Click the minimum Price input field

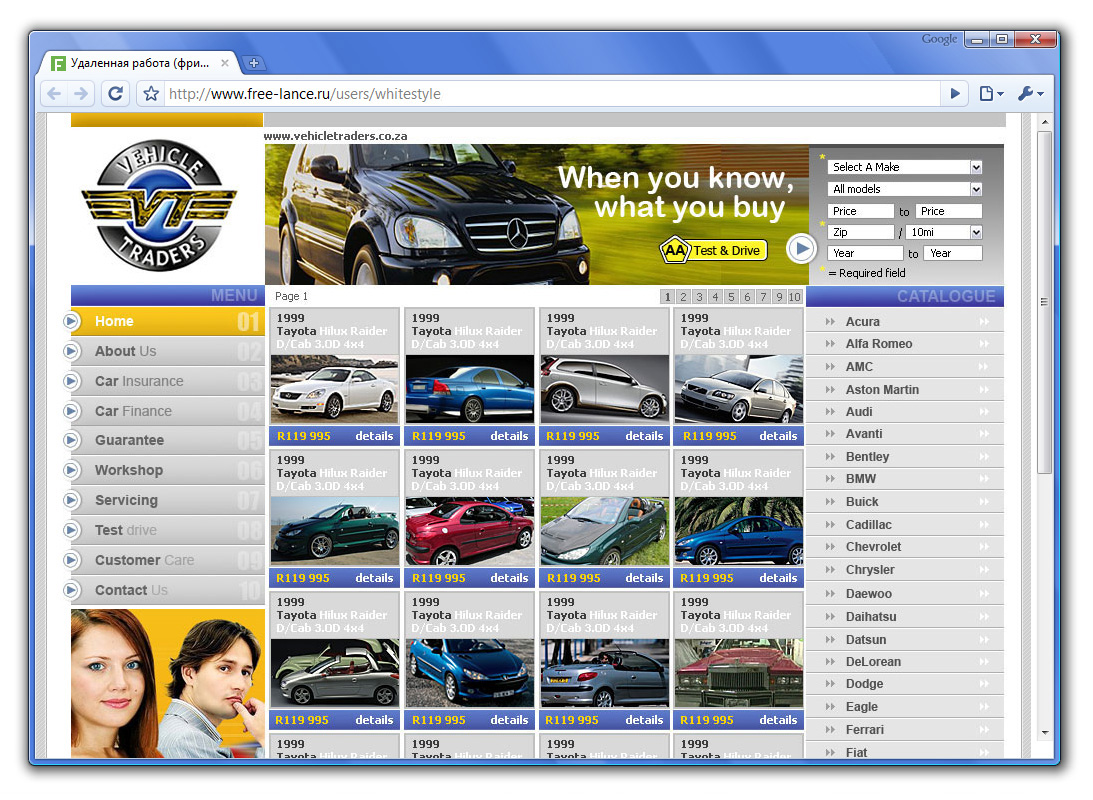[x=861, y=211]
